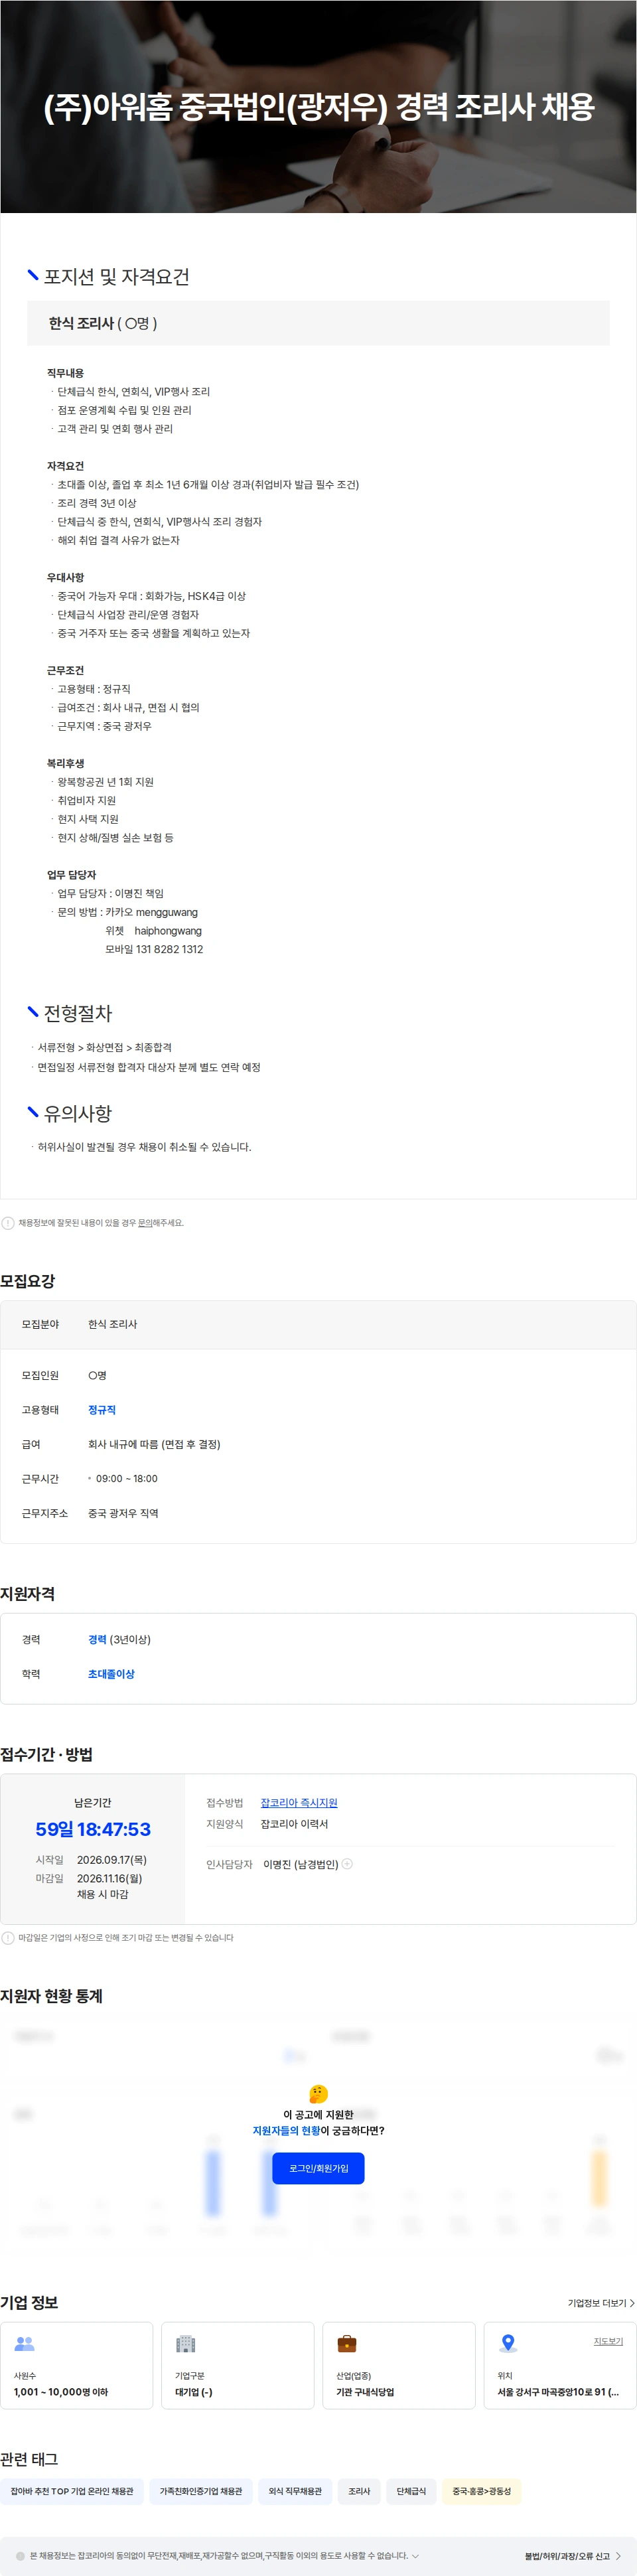Click the 문의 link under the posting
The image size is (637, 2576).
click(145, 1223)
